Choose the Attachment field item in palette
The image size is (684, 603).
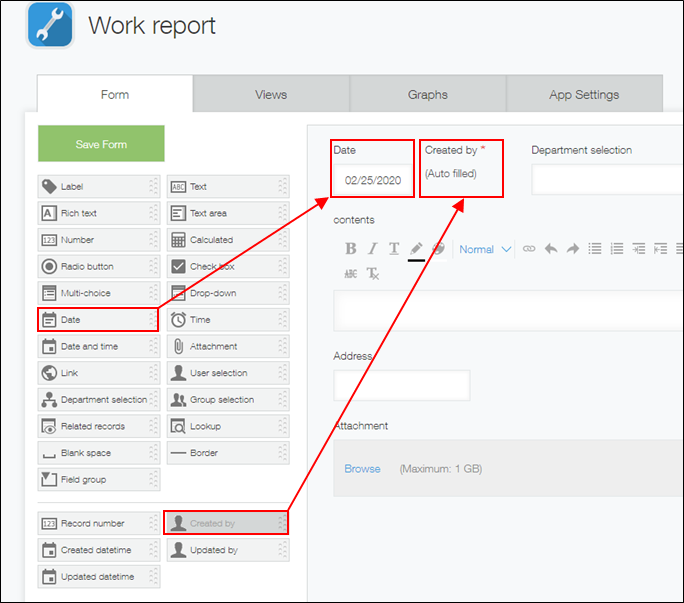(x=228, y=346)
